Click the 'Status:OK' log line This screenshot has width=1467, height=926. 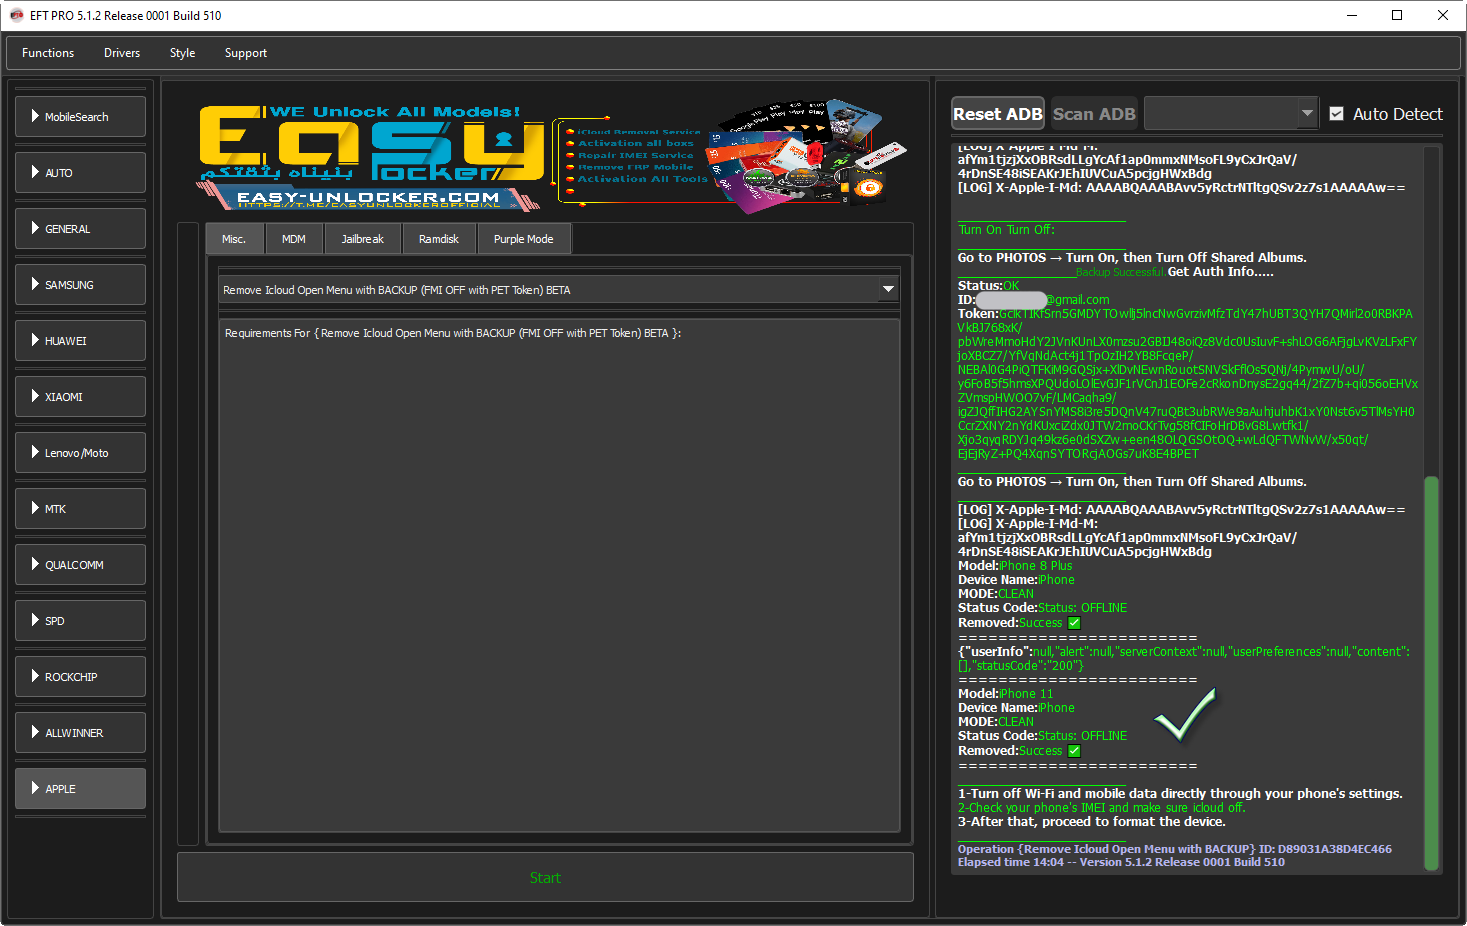point(989,285)
